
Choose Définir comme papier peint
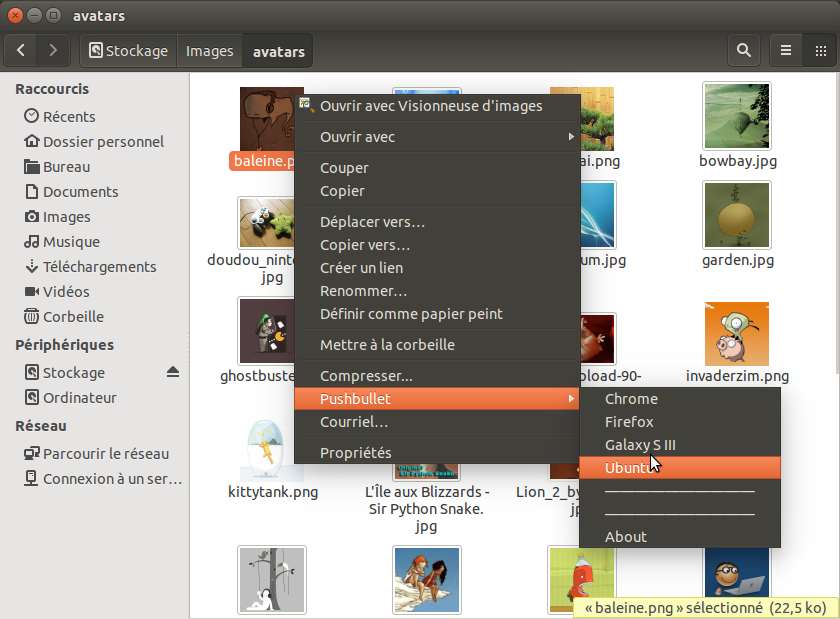(x=437, y=314)
